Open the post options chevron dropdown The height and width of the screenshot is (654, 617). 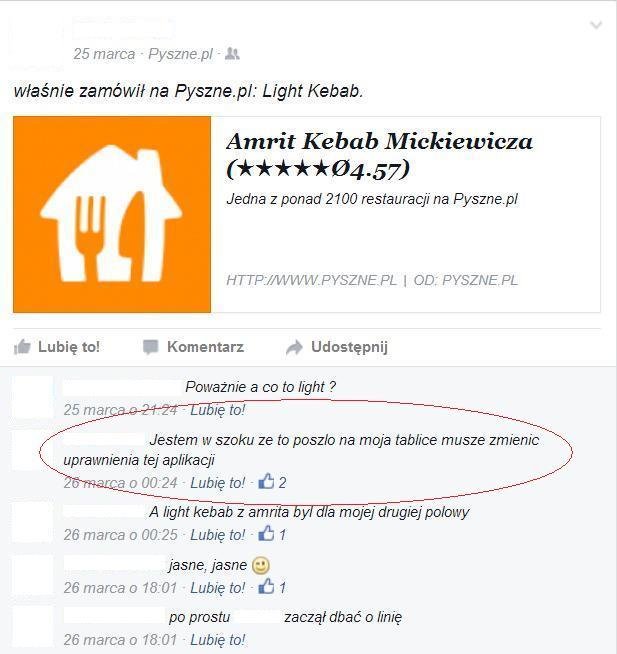[596, 25]
